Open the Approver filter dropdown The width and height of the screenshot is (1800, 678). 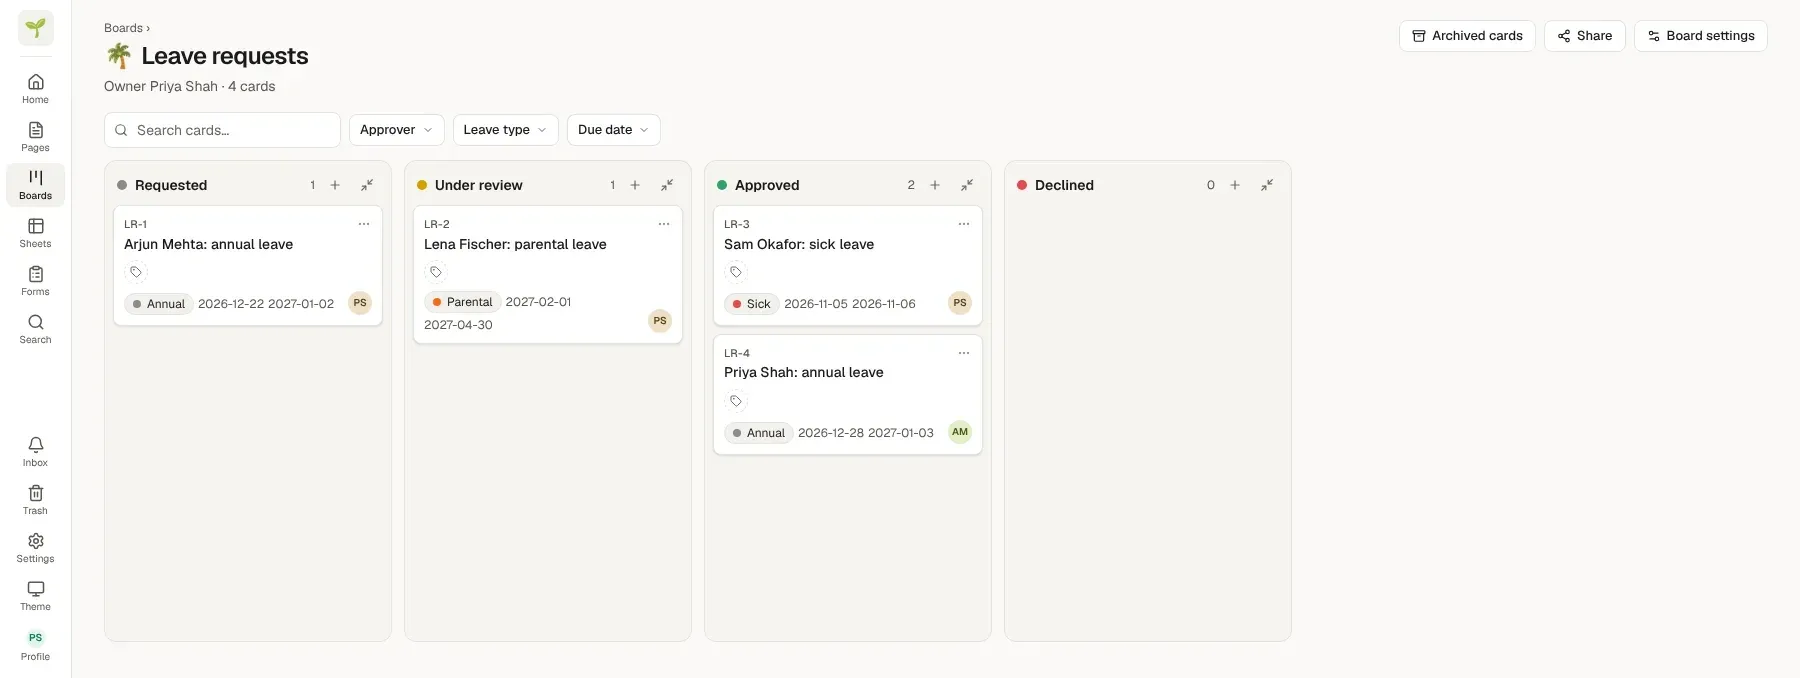click(397, 130)
